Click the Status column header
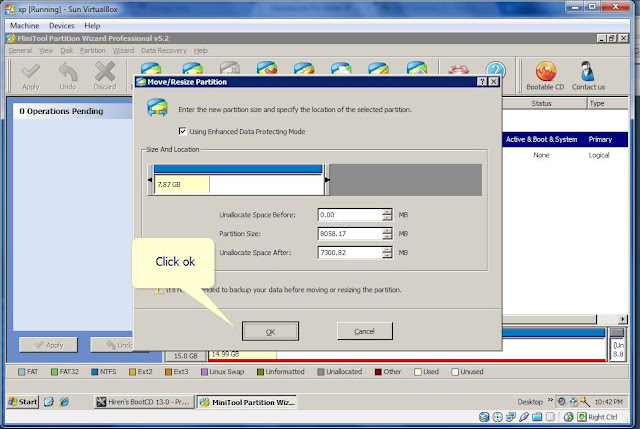The width and height of the screenshot is (640, 429). click(543, 103)
